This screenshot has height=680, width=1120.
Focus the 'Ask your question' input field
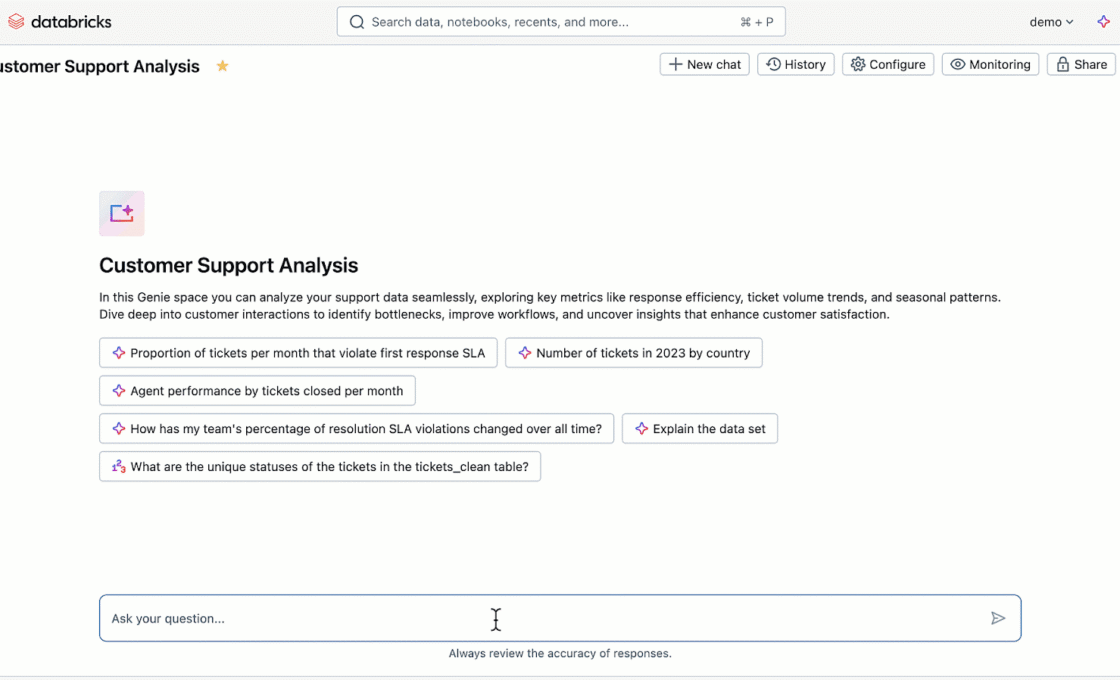540,618
